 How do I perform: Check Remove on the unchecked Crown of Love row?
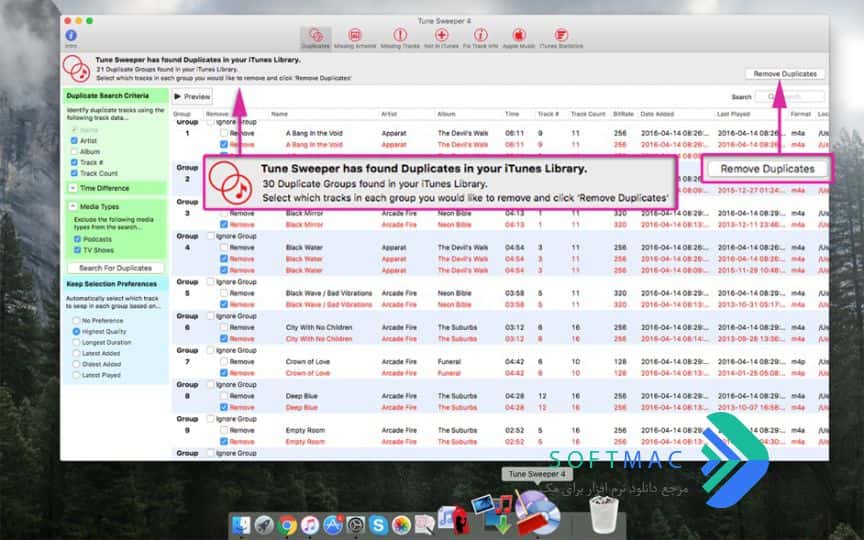coord(224,361)
